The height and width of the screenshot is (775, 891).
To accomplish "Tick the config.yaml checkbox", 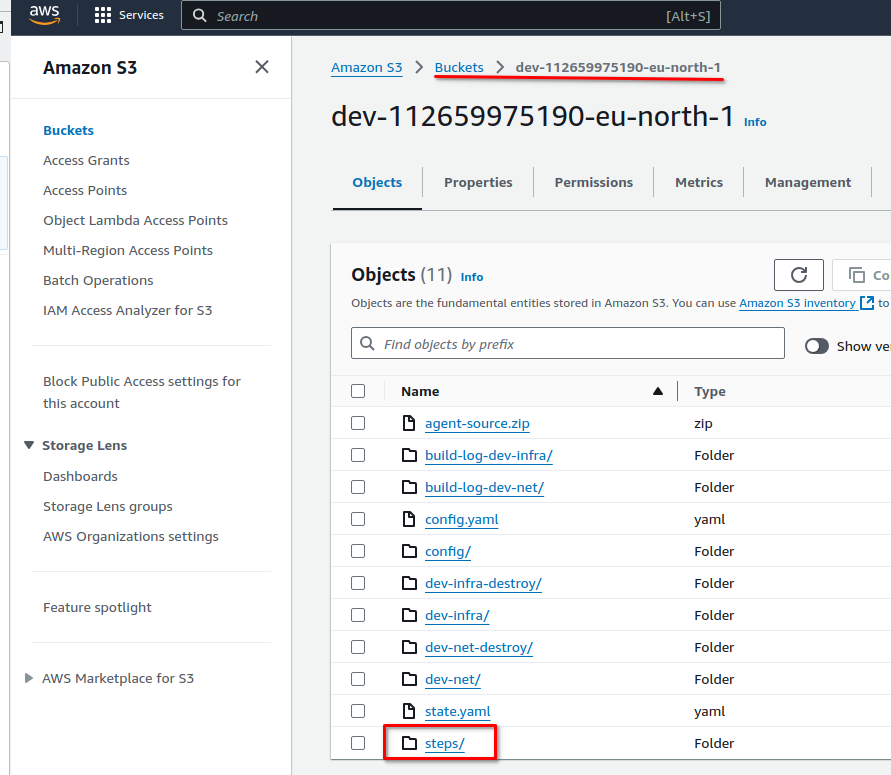I will pyautogui.click(x=358, y=519).
